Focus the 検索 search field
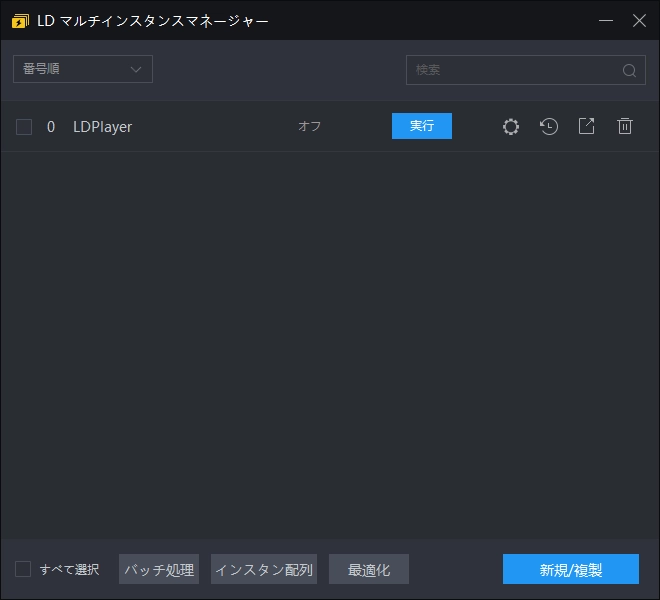 (526, 70)
